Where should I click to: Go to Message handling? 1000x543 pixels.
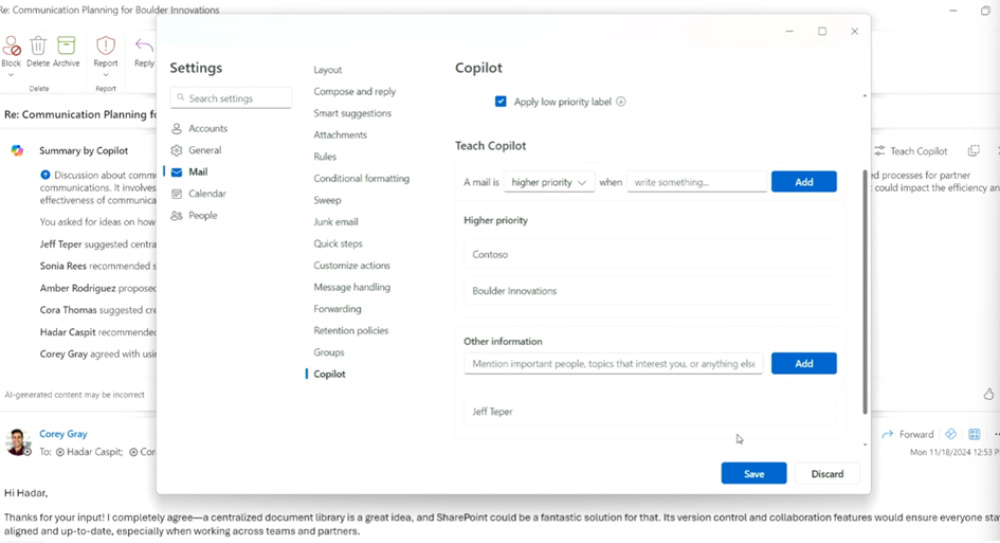tap(352, 287)
